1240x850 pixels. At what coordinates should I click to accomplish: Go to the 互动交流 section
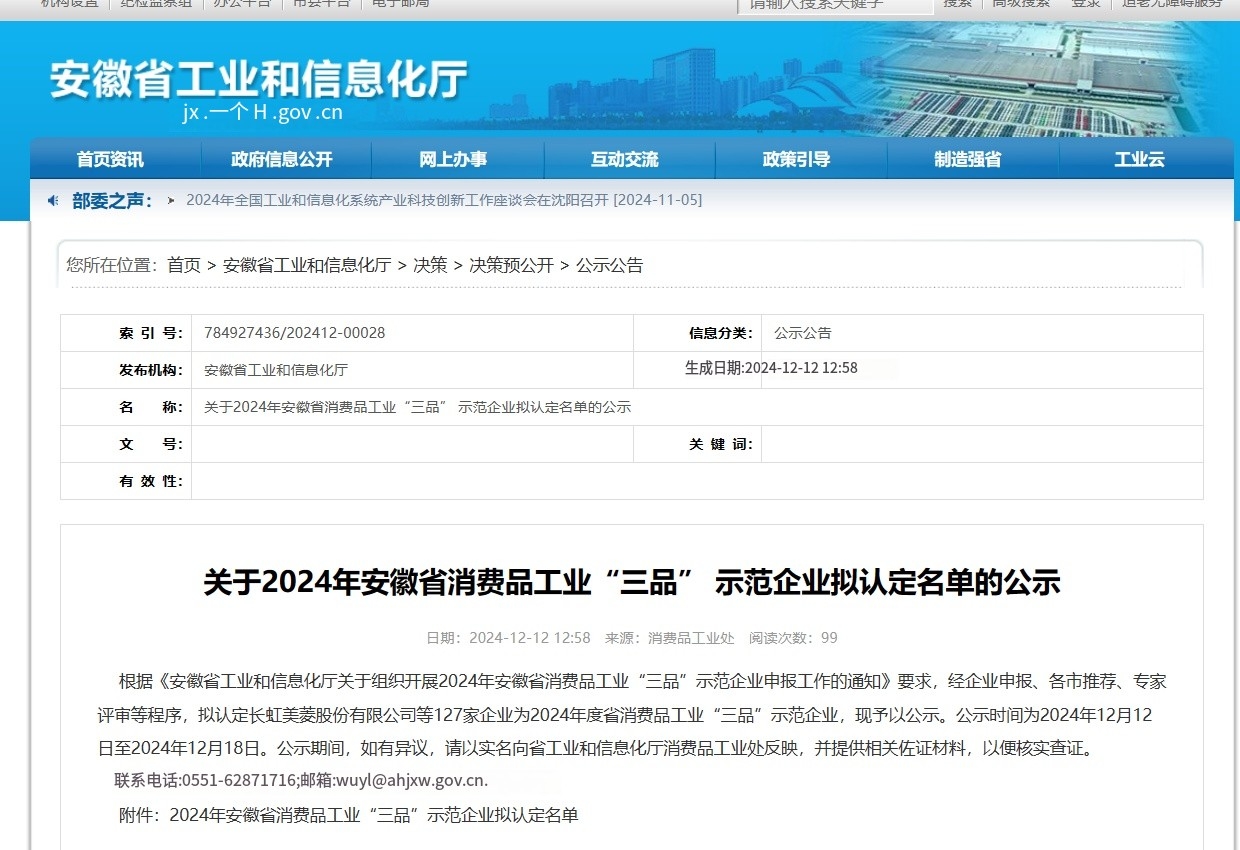coord(625,159)
